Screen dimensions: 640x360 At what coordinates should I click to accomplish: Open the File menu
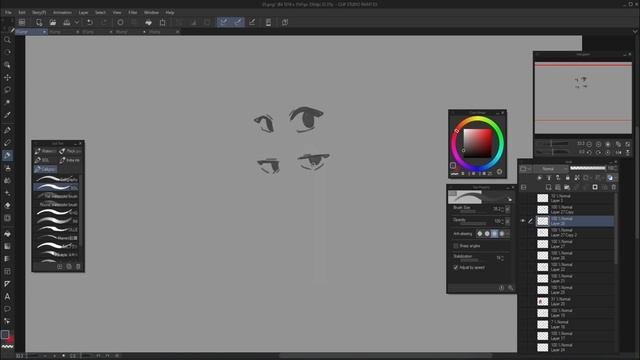[x=8, y=12]
